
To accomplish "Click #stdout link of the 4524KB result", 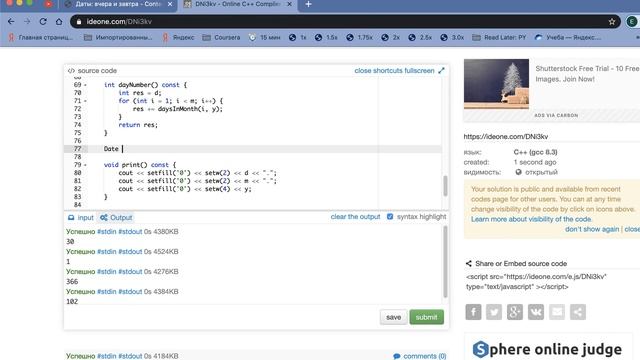I will [130, 251].
